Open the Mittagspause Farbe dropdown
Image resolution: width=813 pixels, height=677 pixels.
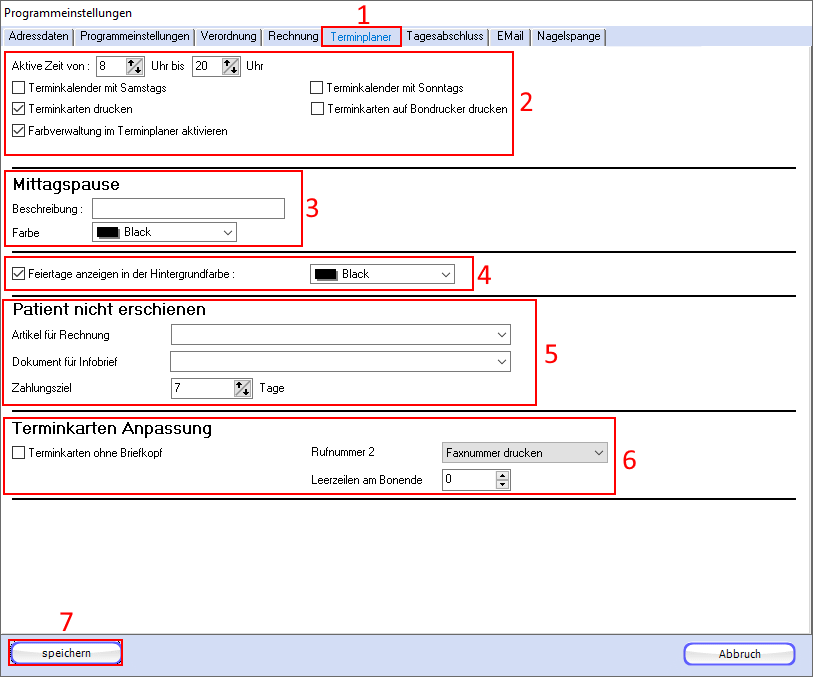(x=164, y=232)
